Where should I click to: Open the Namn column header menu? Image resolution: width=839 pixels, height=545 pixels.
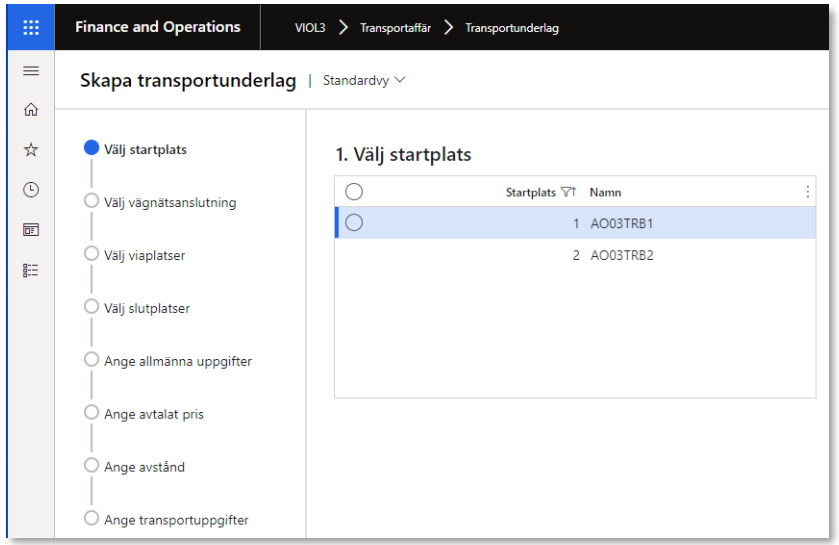coord(605,192)
